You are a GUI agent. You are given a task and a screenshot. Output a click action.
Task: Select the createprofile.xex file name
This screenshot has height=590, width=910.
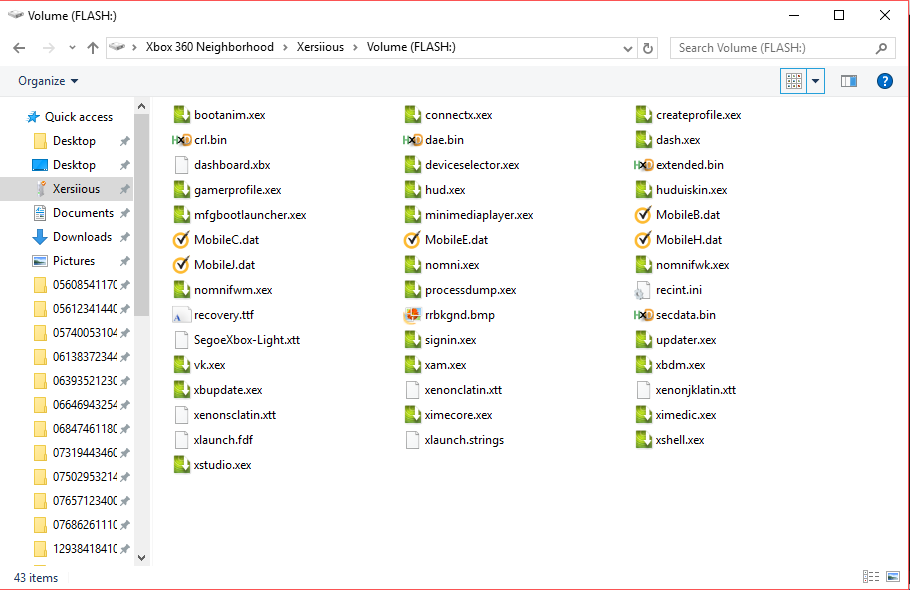(699, 115)
